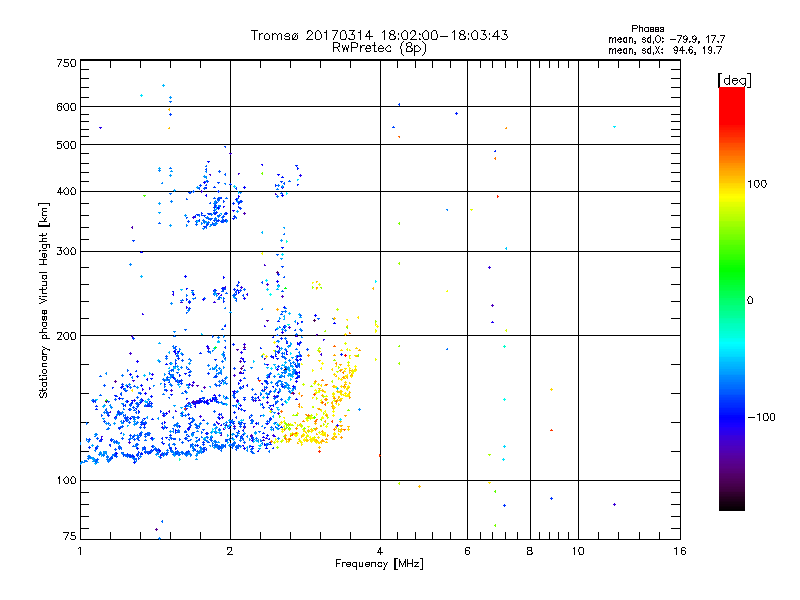Viewport: 800px width, 600px height.
Task: Click the 'mean, sd,O: -79.9, 17.7' line
Action: pos(666,39)
